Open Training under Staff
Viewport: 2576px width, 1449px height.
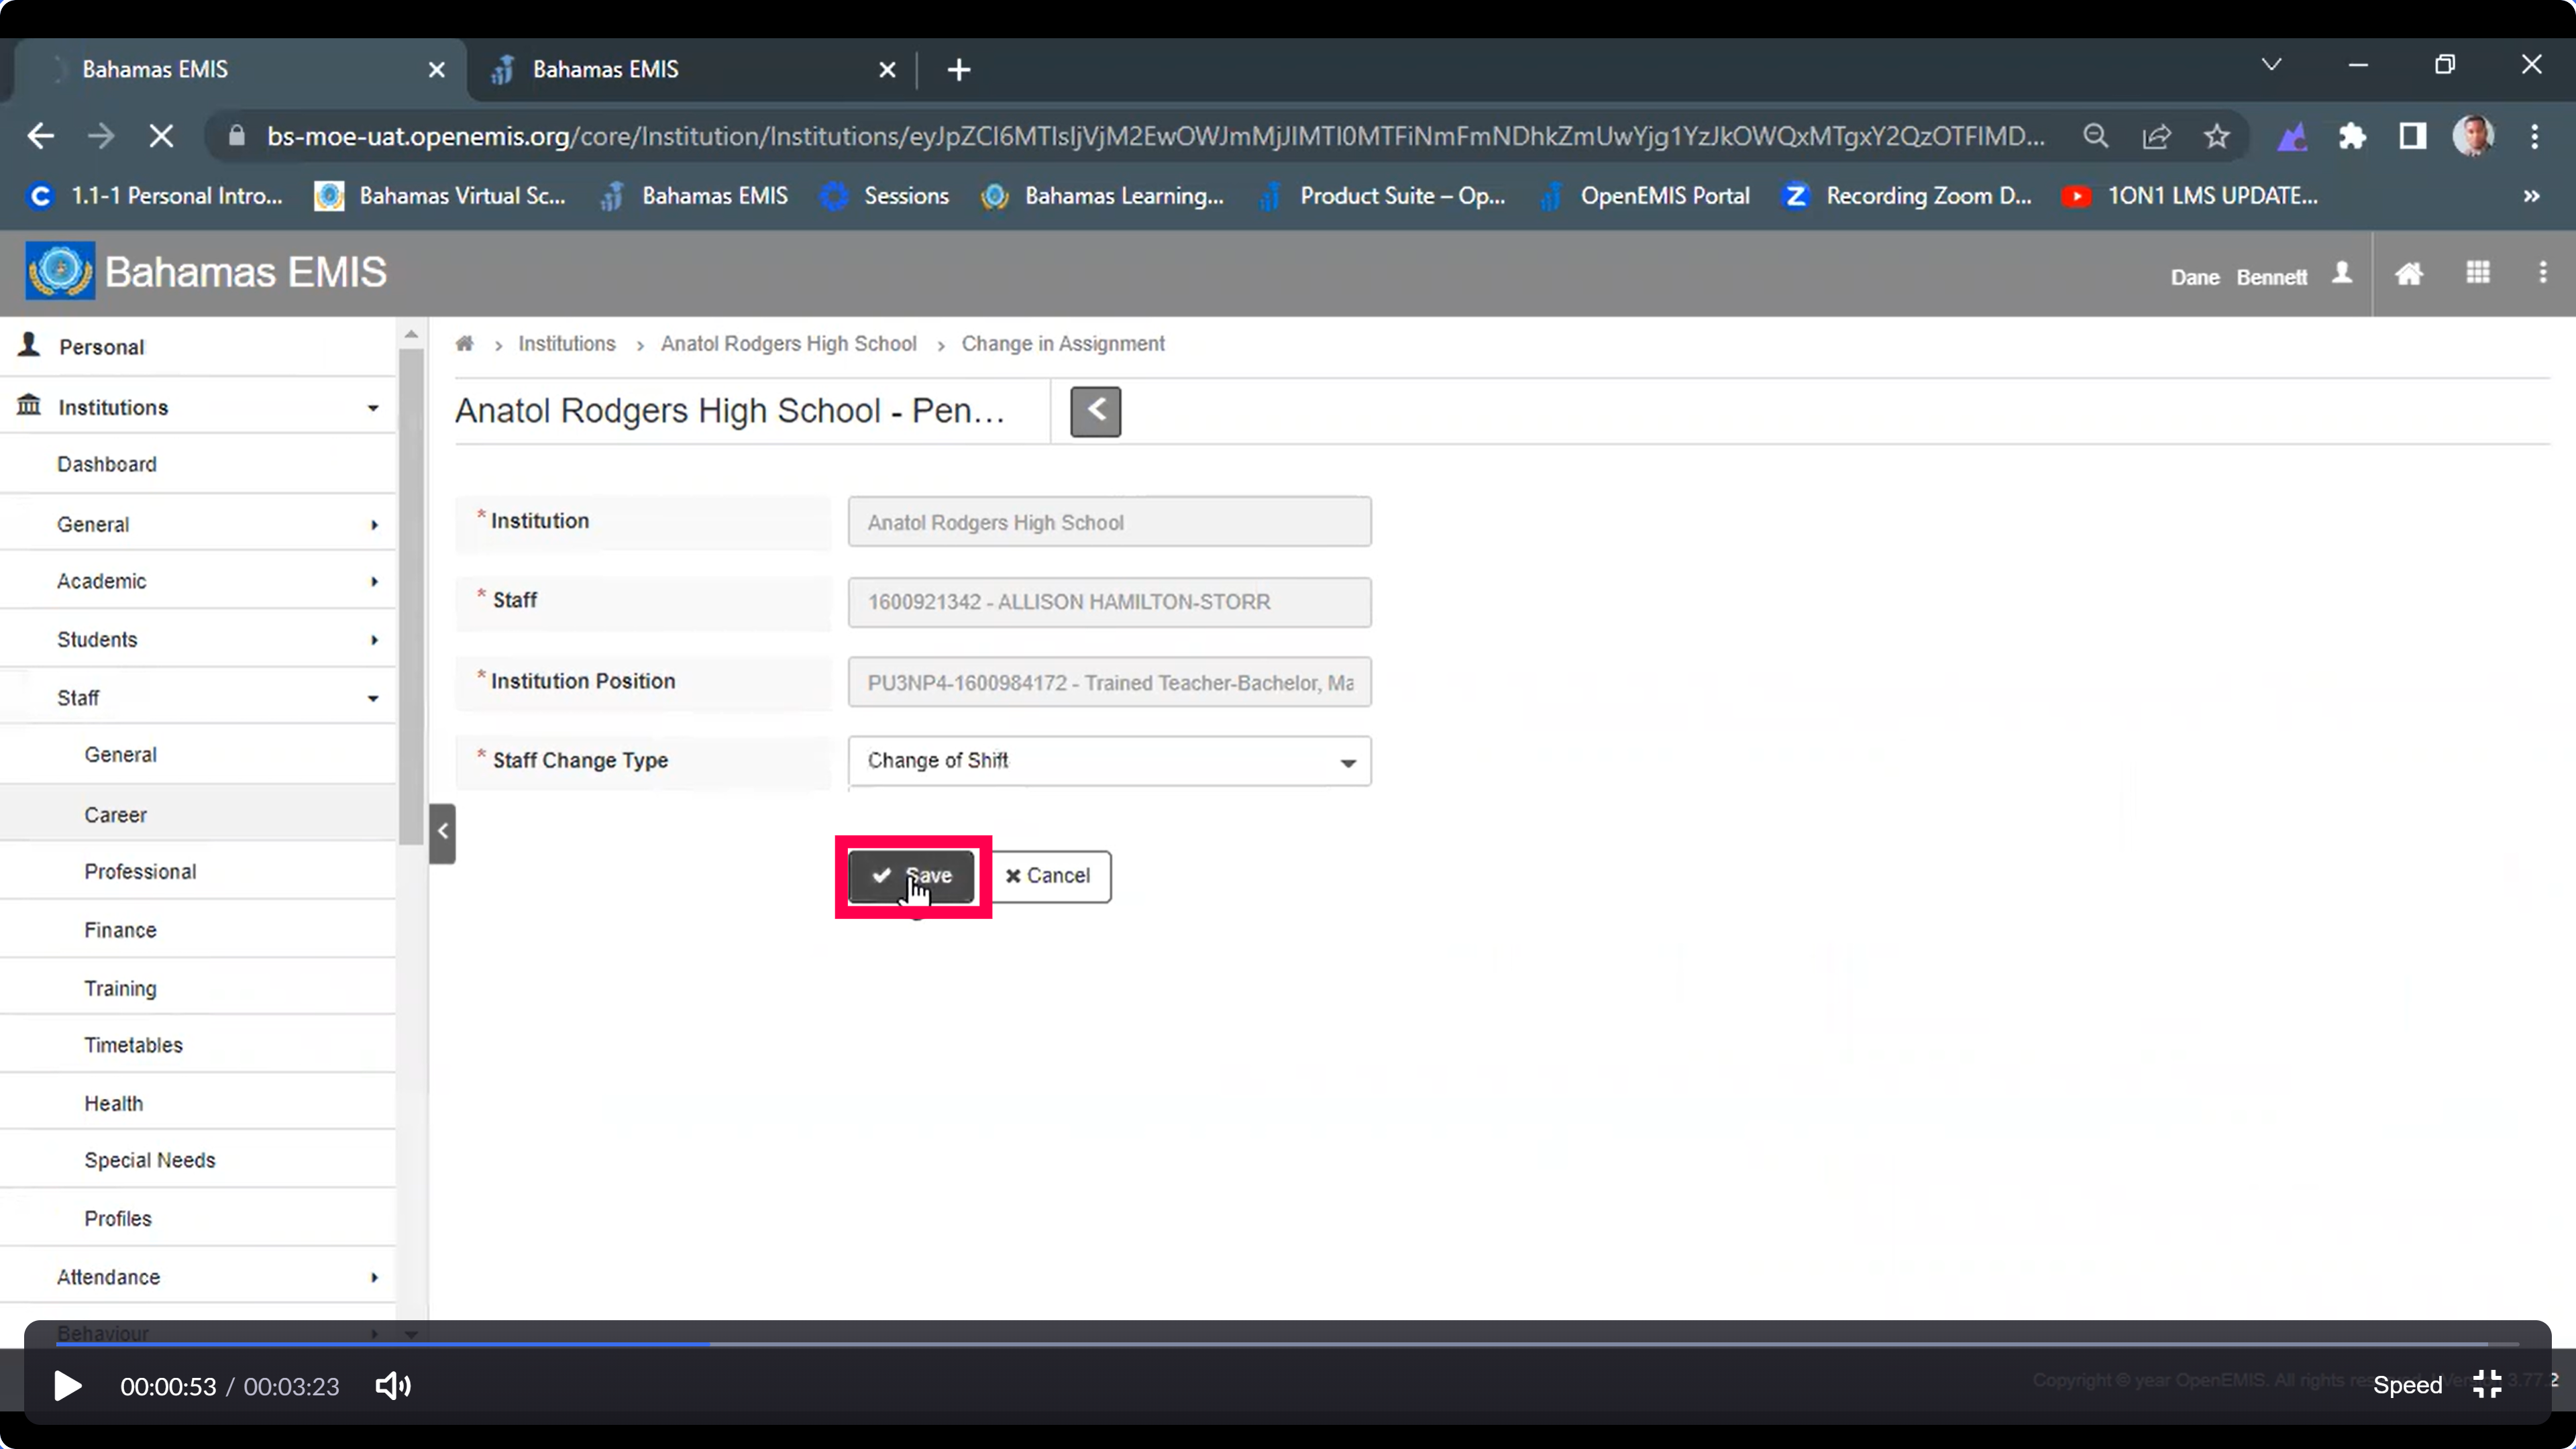click(x=198, y=988)
